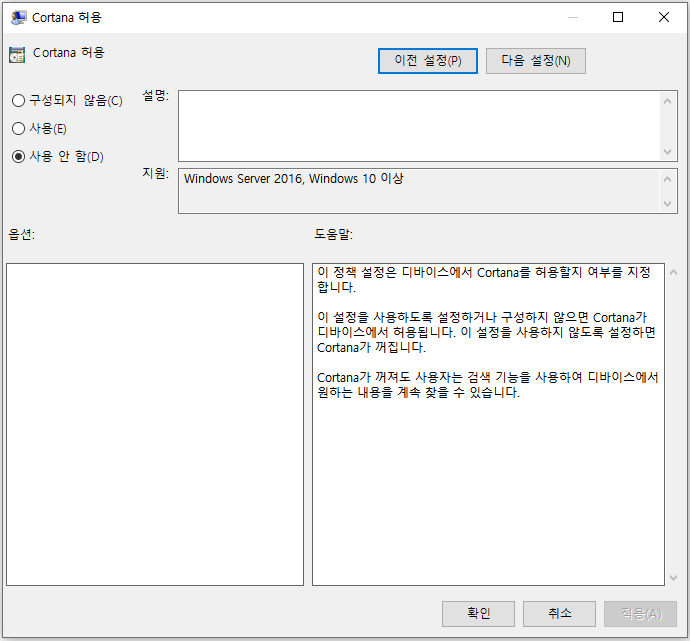
Task: Click the policy setting icon beside Cortana 허용
Action: pyautogui.click(x=17, y=55)
